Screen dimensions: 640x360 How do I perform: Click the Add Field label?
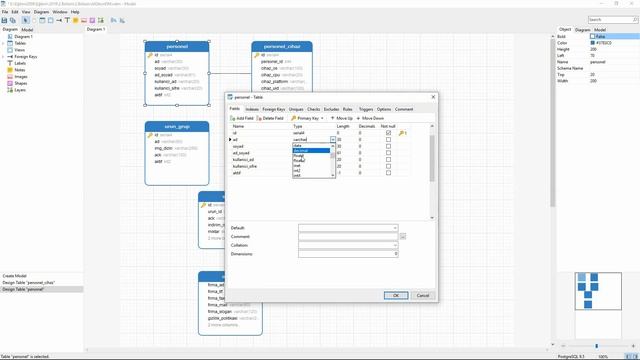click(245, 118)
